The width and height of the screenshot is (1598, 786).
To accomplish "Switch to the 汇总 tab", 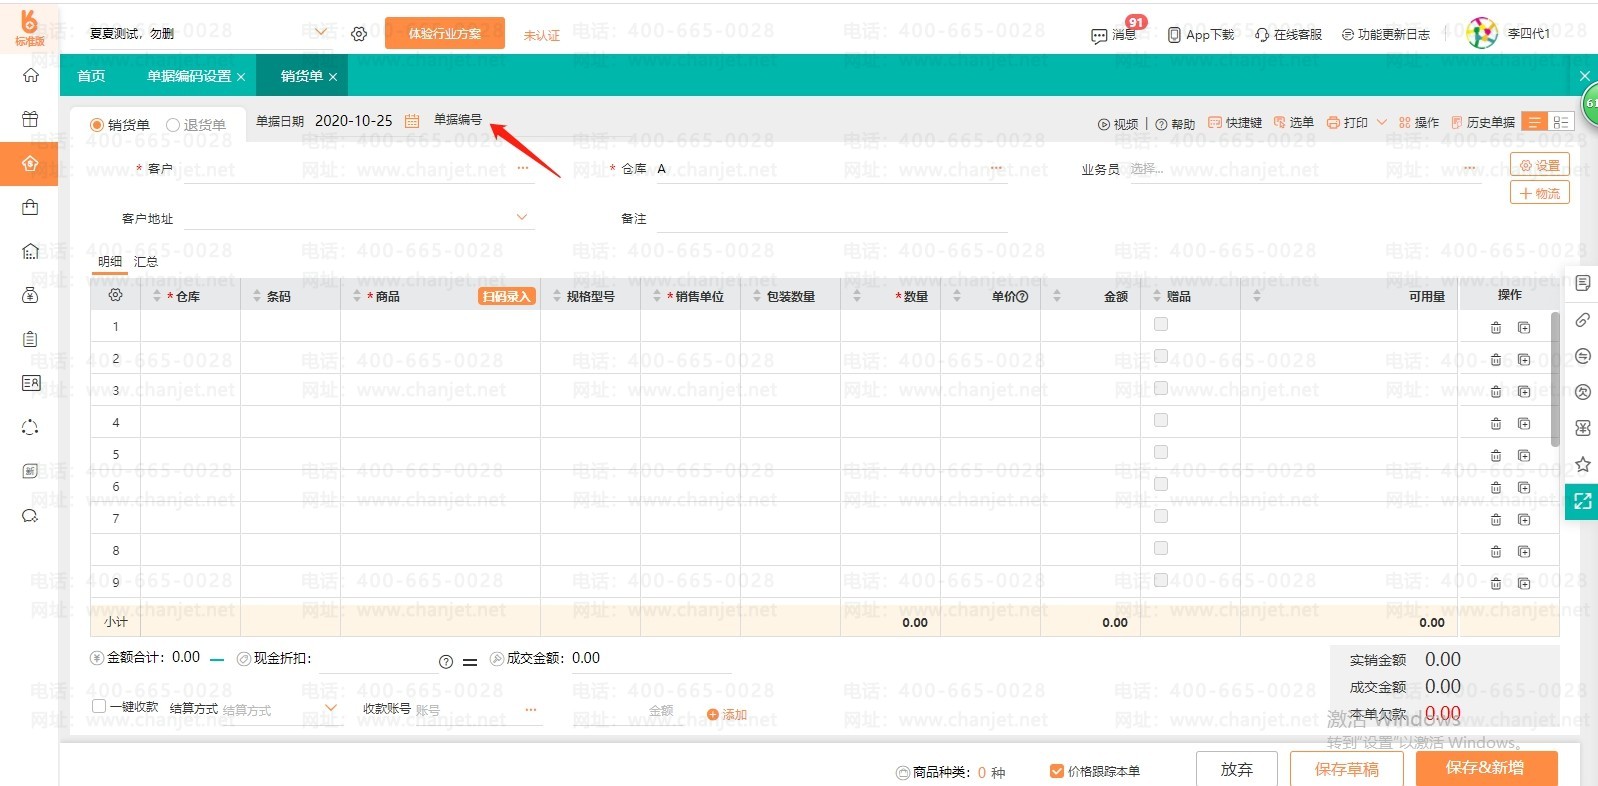I will point(146,262).
